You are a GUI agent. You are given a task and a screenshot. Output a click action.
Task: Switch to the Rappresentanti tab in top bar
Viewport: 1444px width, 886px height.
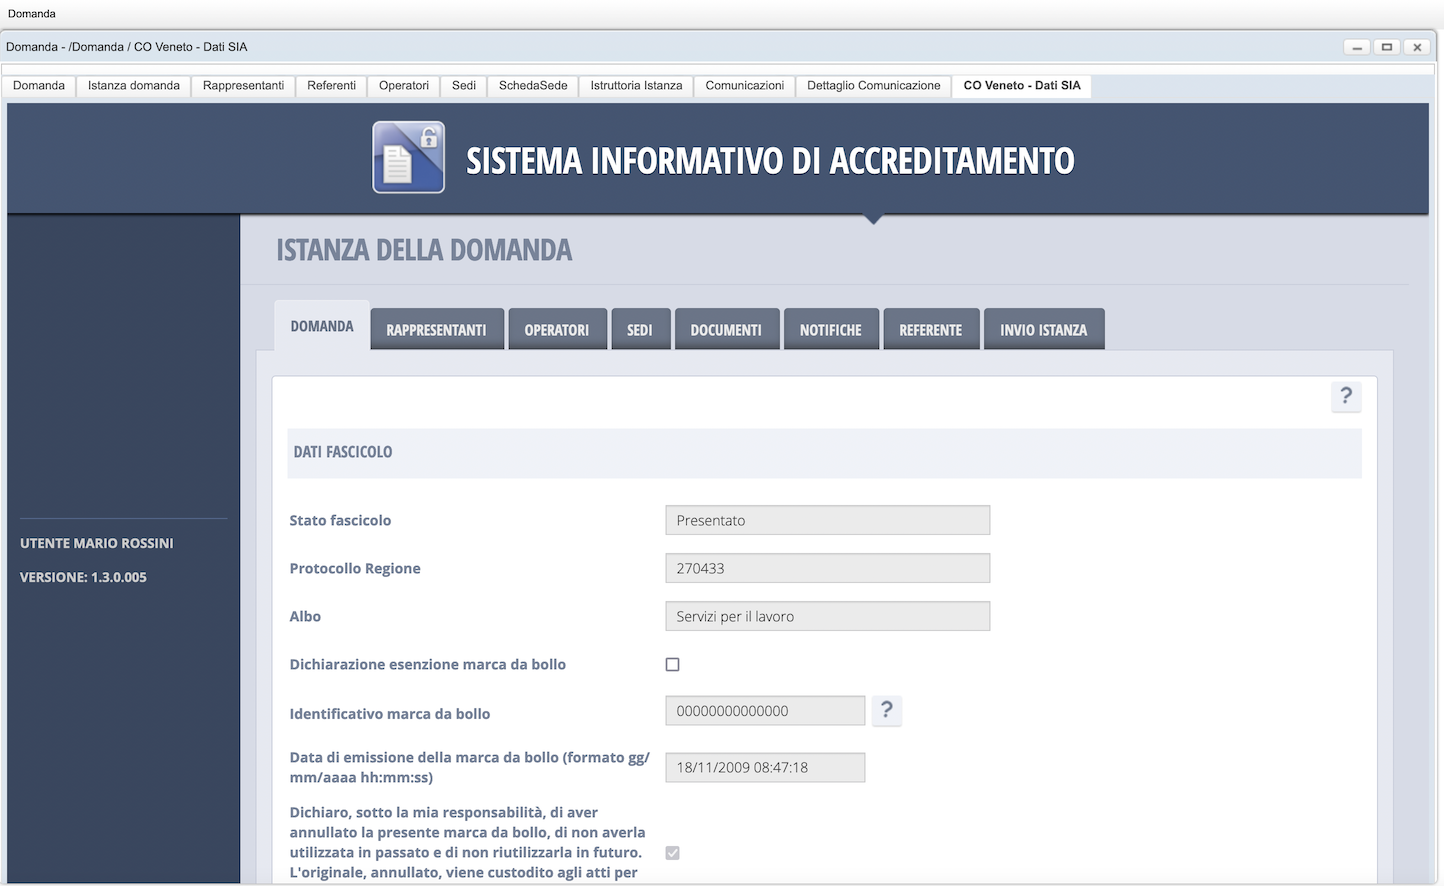point(243,86)
